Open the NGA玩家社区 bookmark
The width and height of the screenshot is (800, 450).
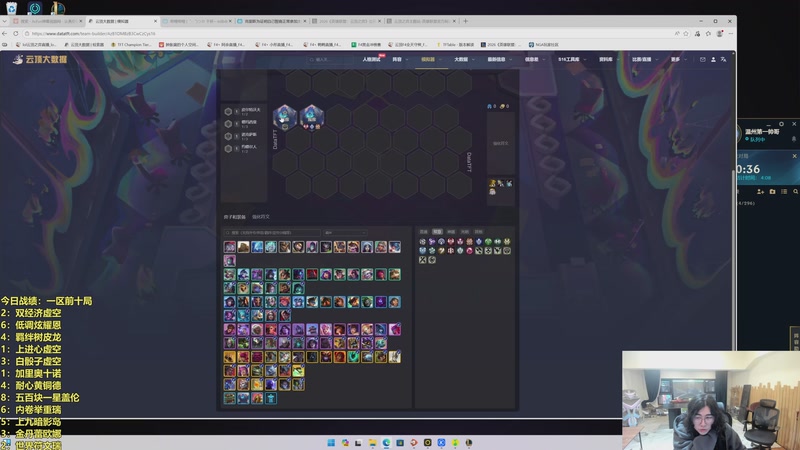point(543,45)
